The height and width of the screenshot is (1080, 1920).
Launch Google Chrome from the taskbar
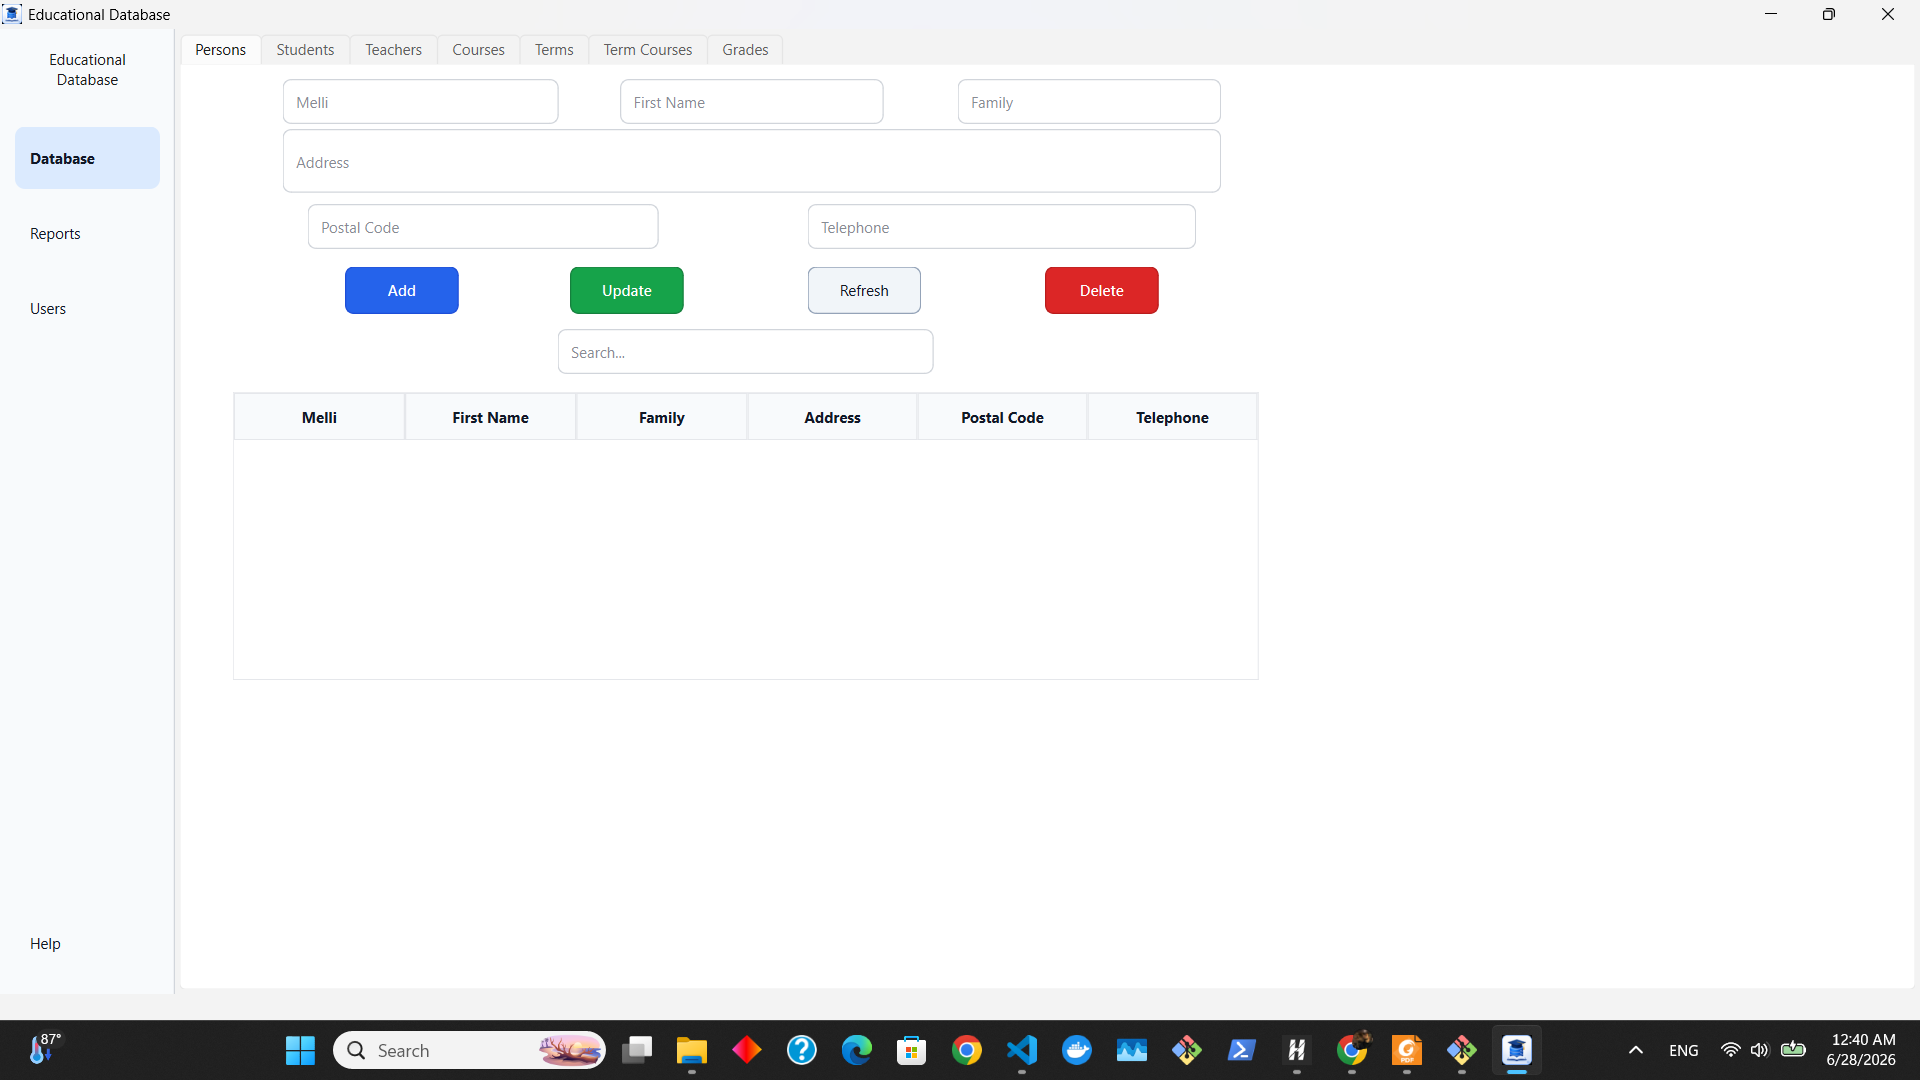[967, 1050]
